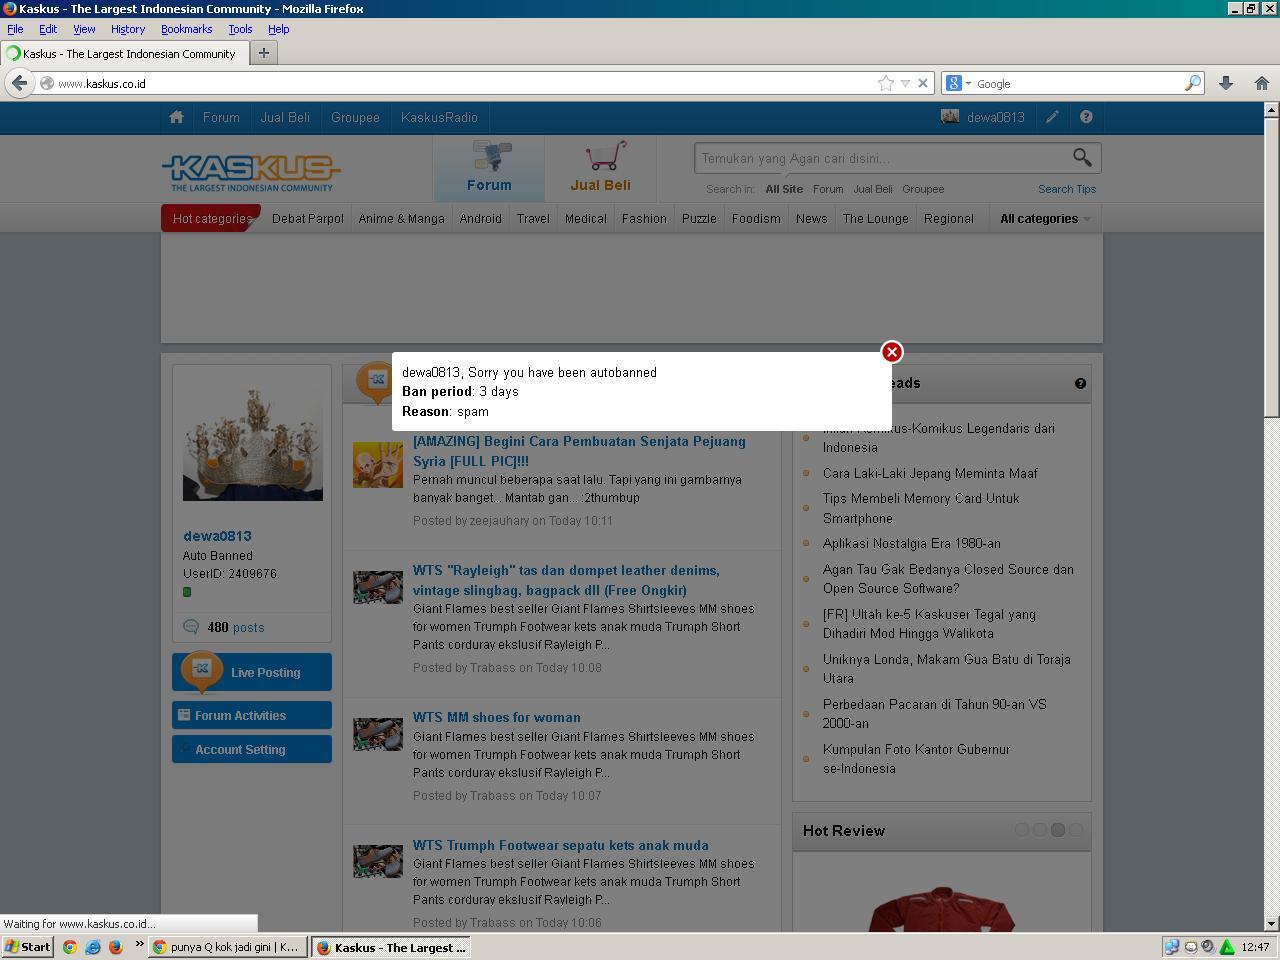This screenshot has width=1280, height=960.
Task: Open KaskusRadio in top blue bar
Action: pyautogui.click(x=439, y=117)
